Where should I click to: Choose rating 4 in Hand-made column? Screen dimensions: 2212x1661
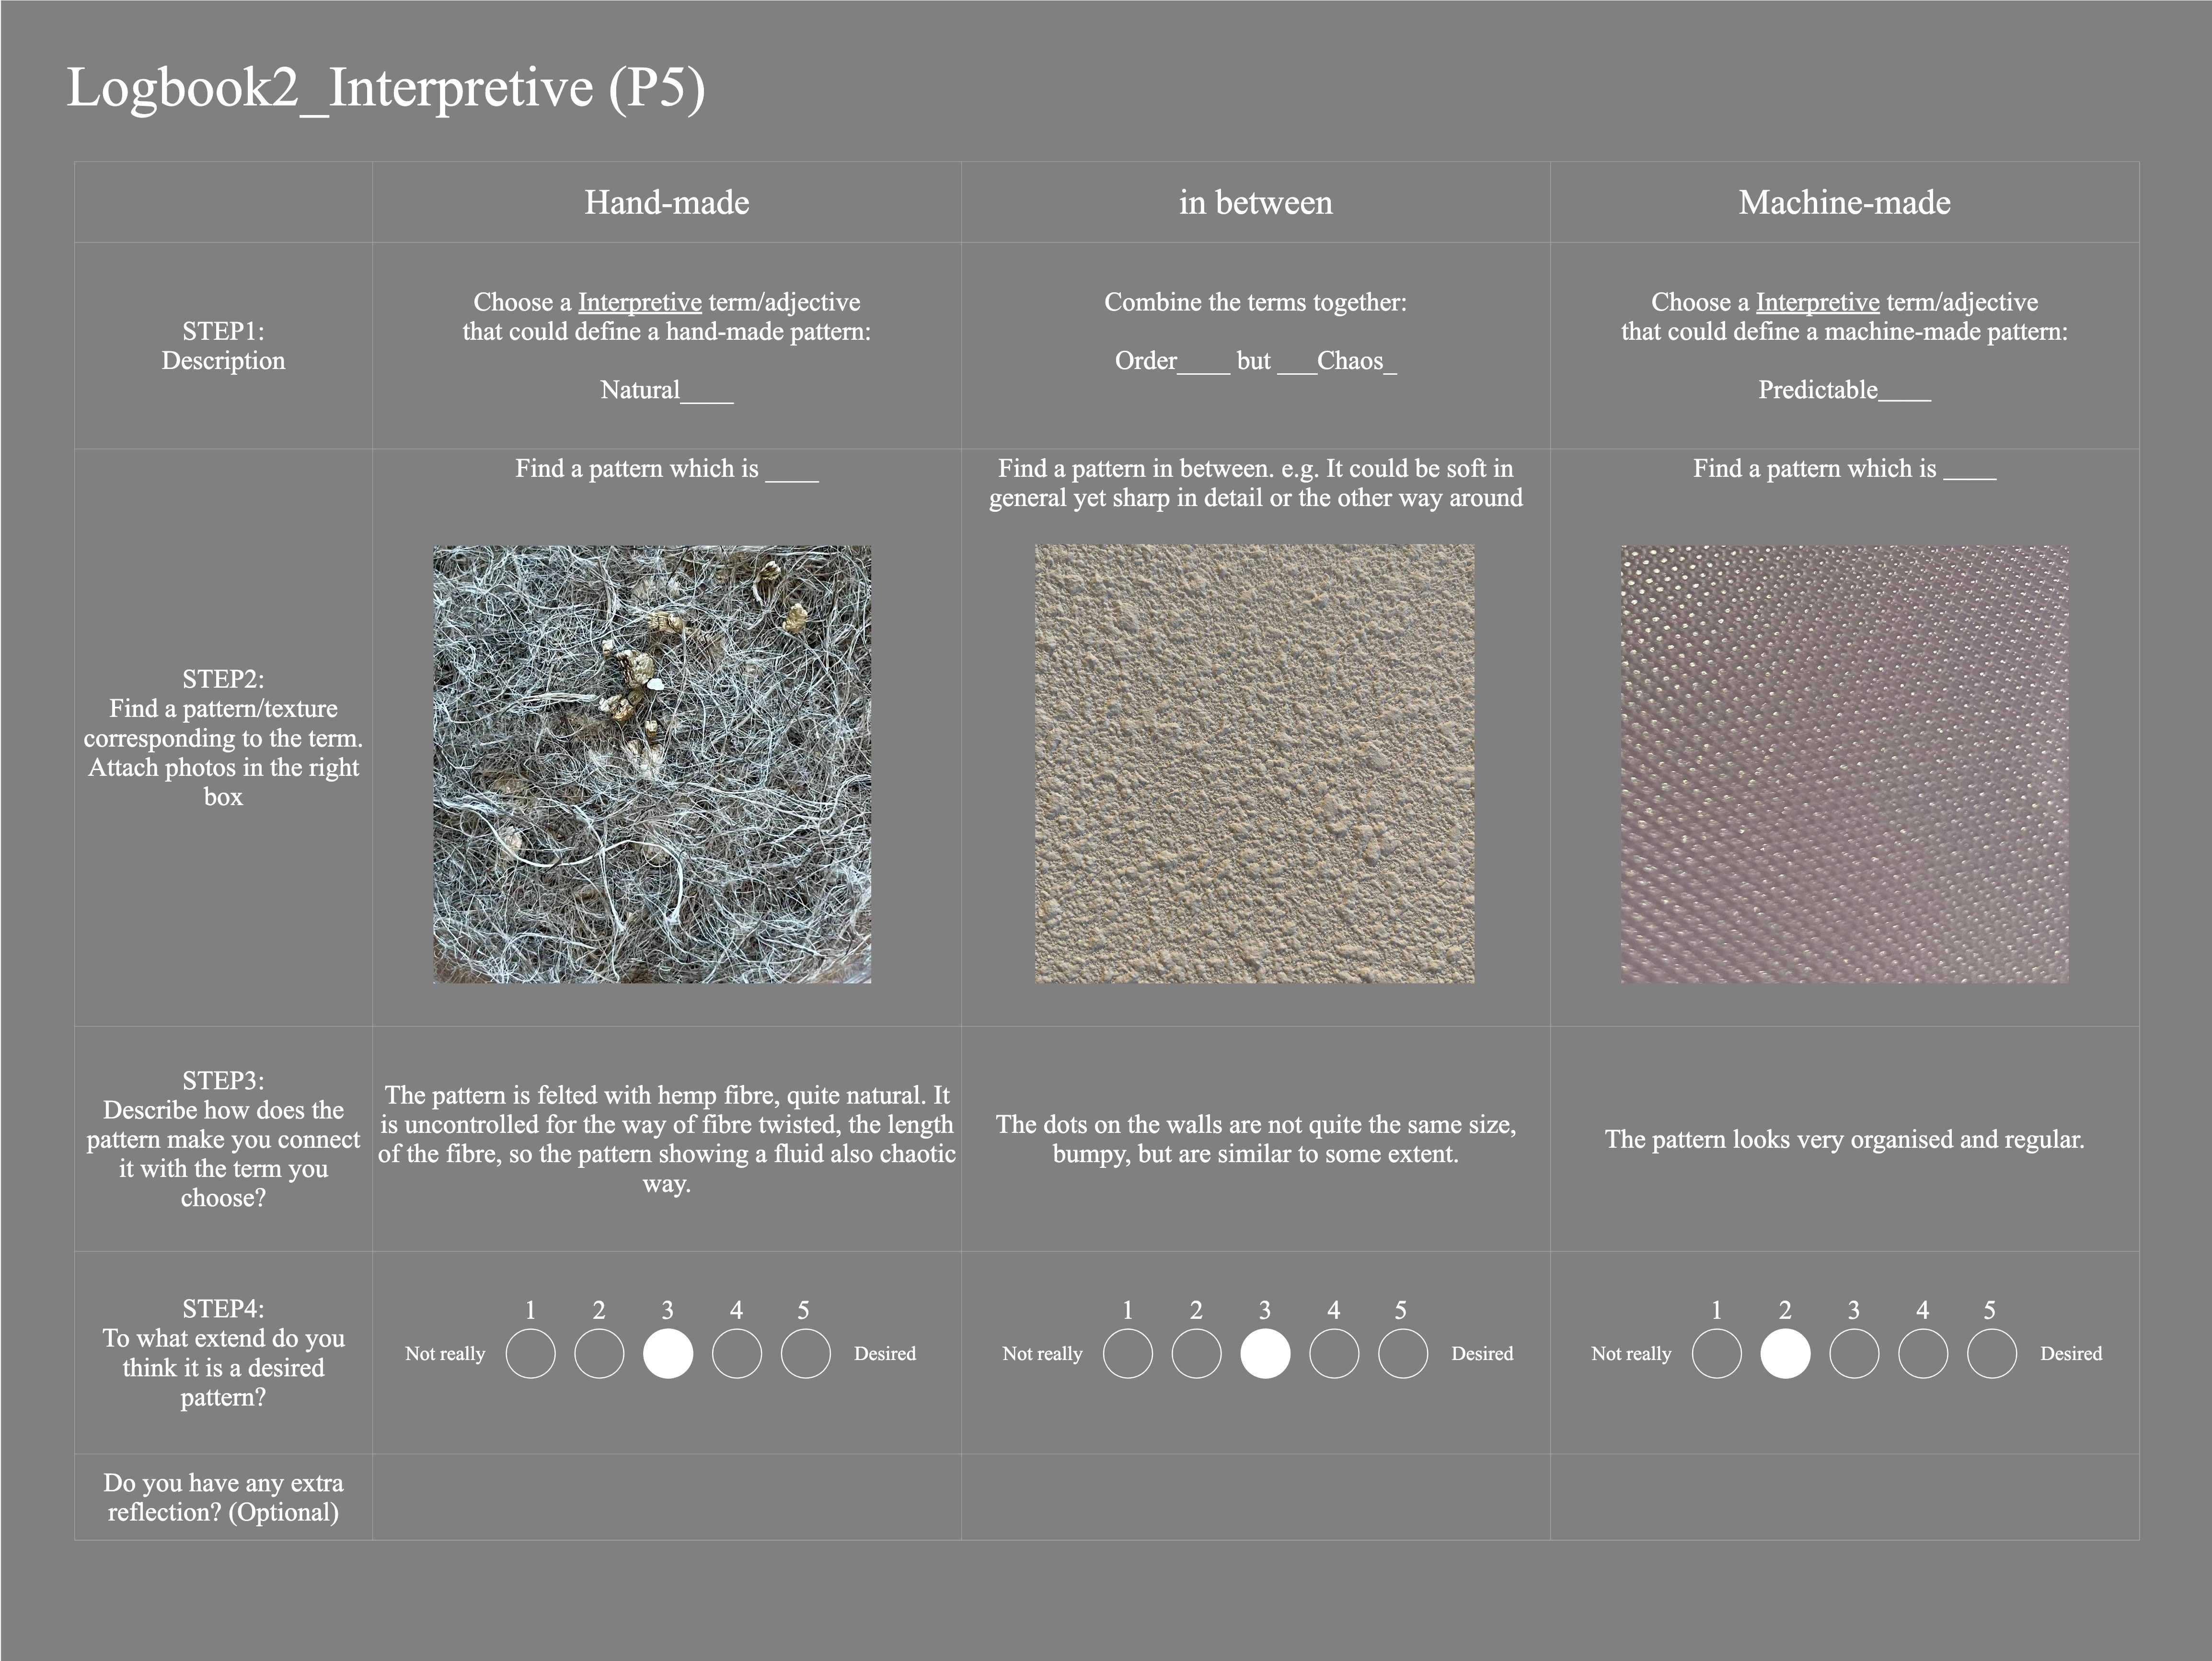pyautogui.click(x=737, y=1354)
